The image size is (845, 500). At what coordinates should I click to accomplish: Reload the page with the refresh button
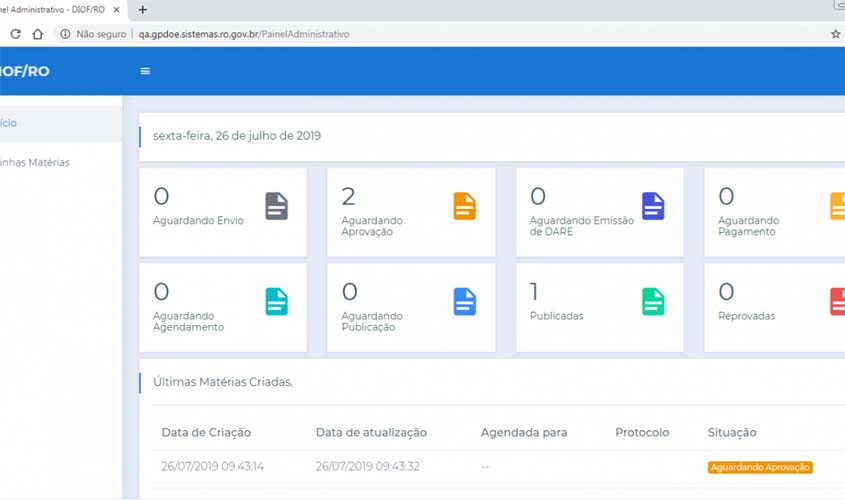(x=15, y=34)
